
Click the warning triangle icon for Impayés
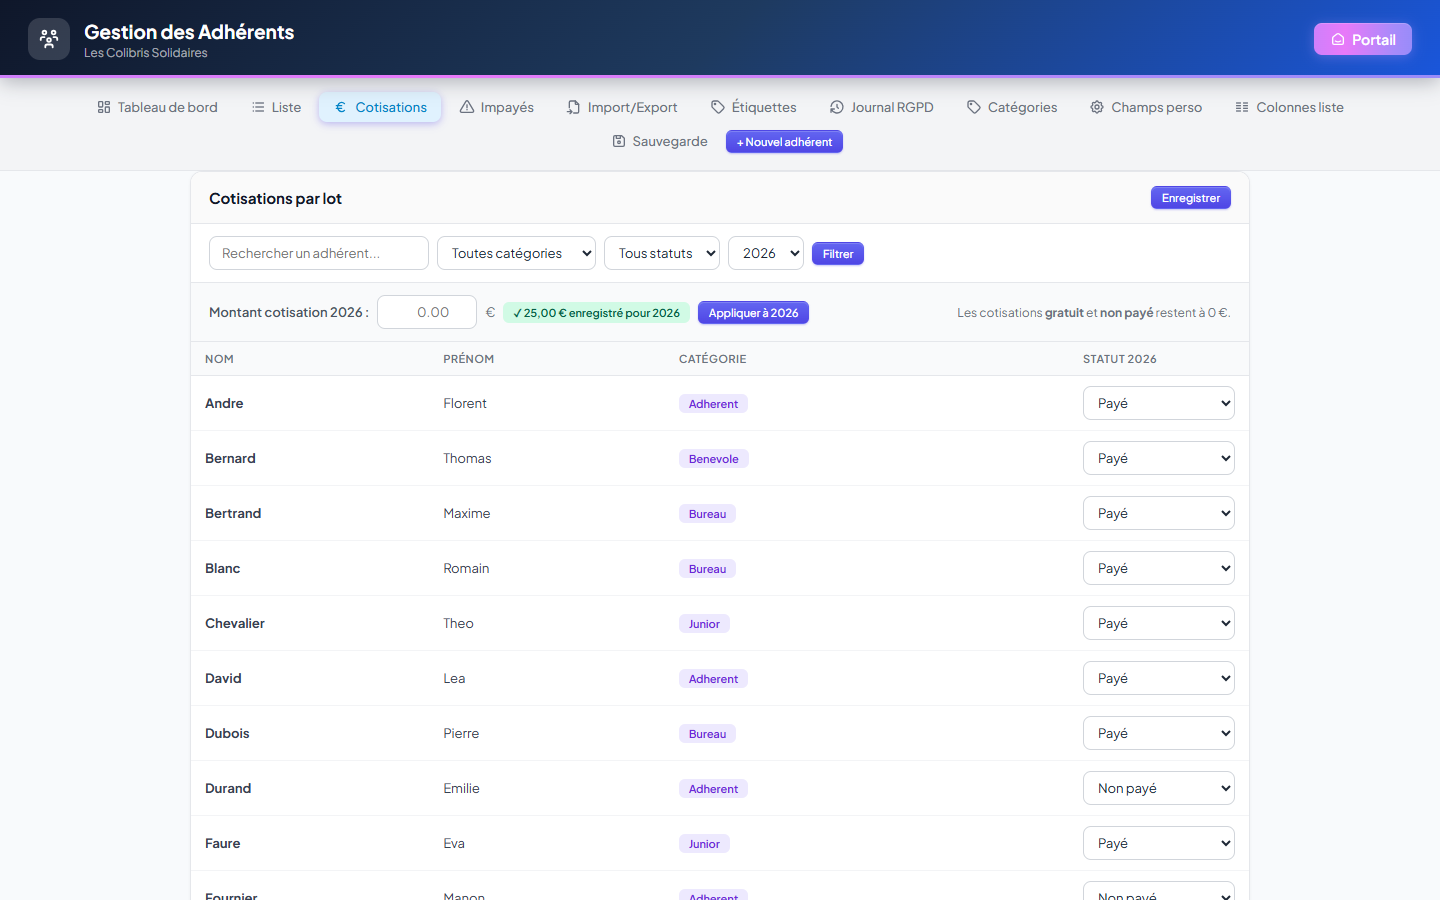pos(467,107)
